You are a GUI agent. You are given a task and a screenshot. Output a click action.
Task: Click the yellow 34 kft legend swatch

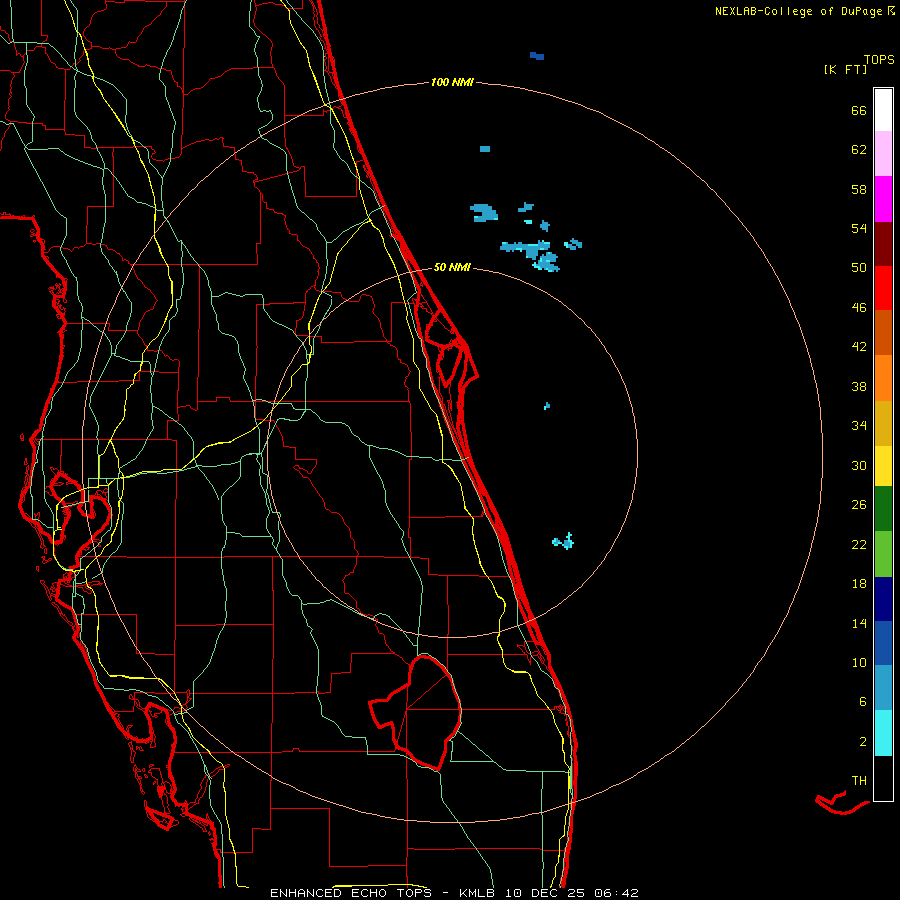pyautogui.click(x=883, y=466)
